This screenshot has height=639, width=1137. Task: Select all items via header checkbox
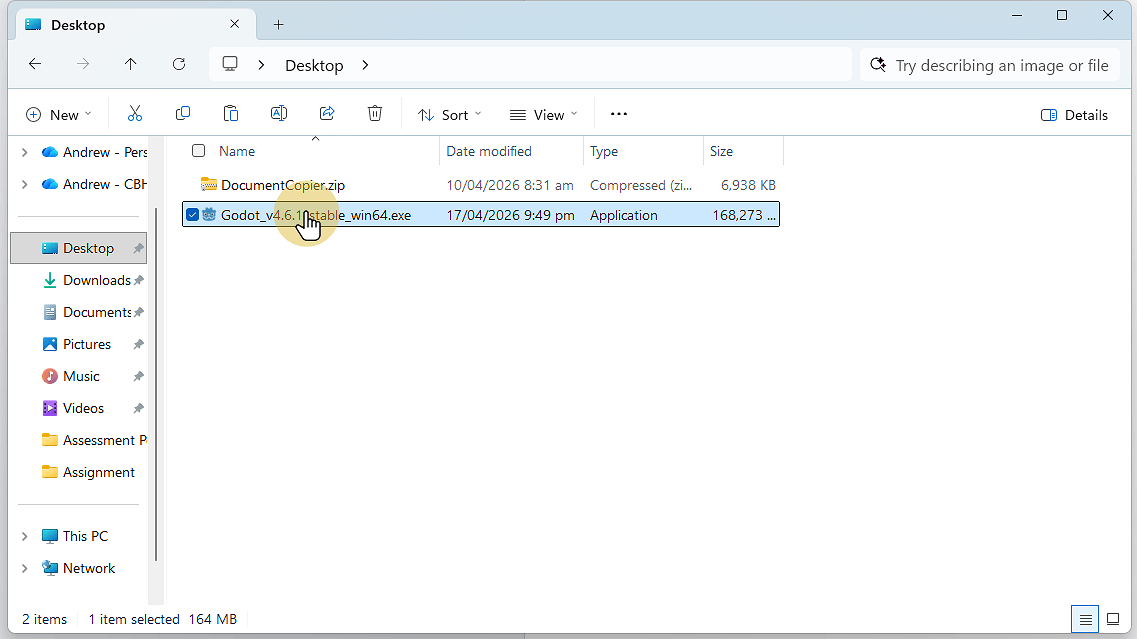(x=198, y=150)
